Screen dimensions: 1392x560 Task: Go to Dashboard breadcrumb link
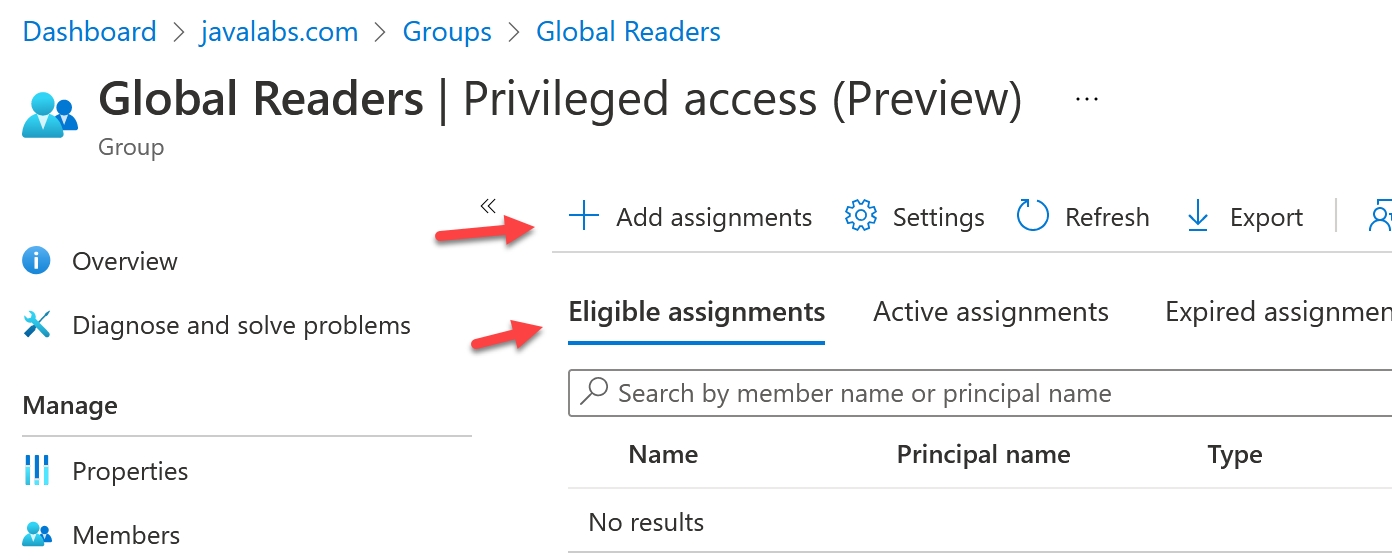(90, 31)
